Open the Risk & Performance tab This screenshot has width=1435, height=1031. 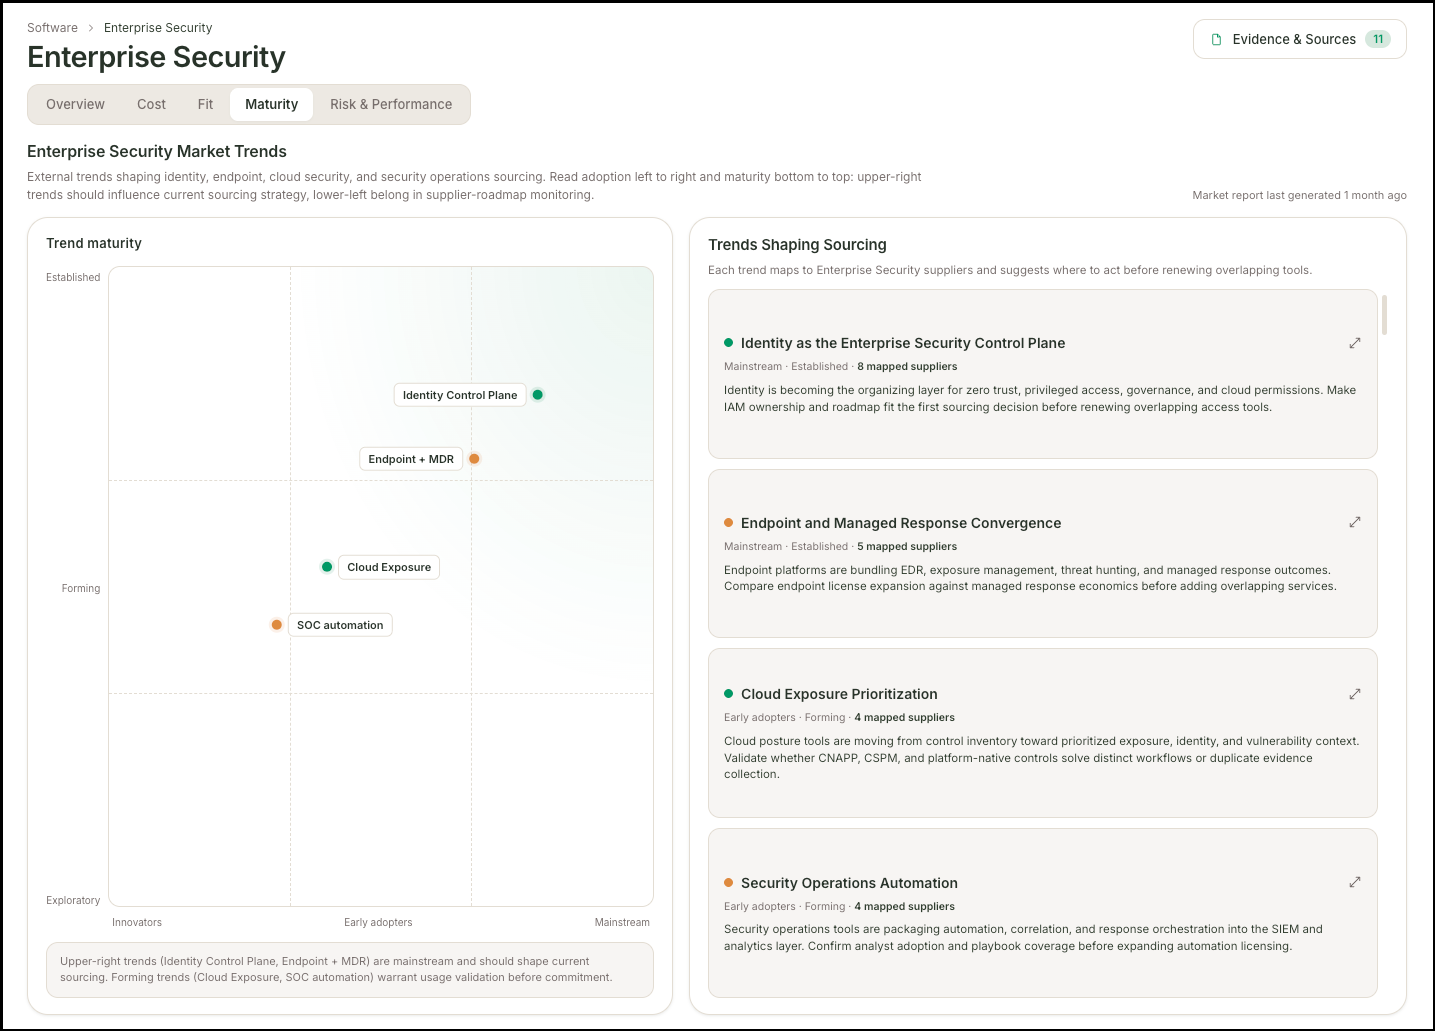click(x=391, y=104)
